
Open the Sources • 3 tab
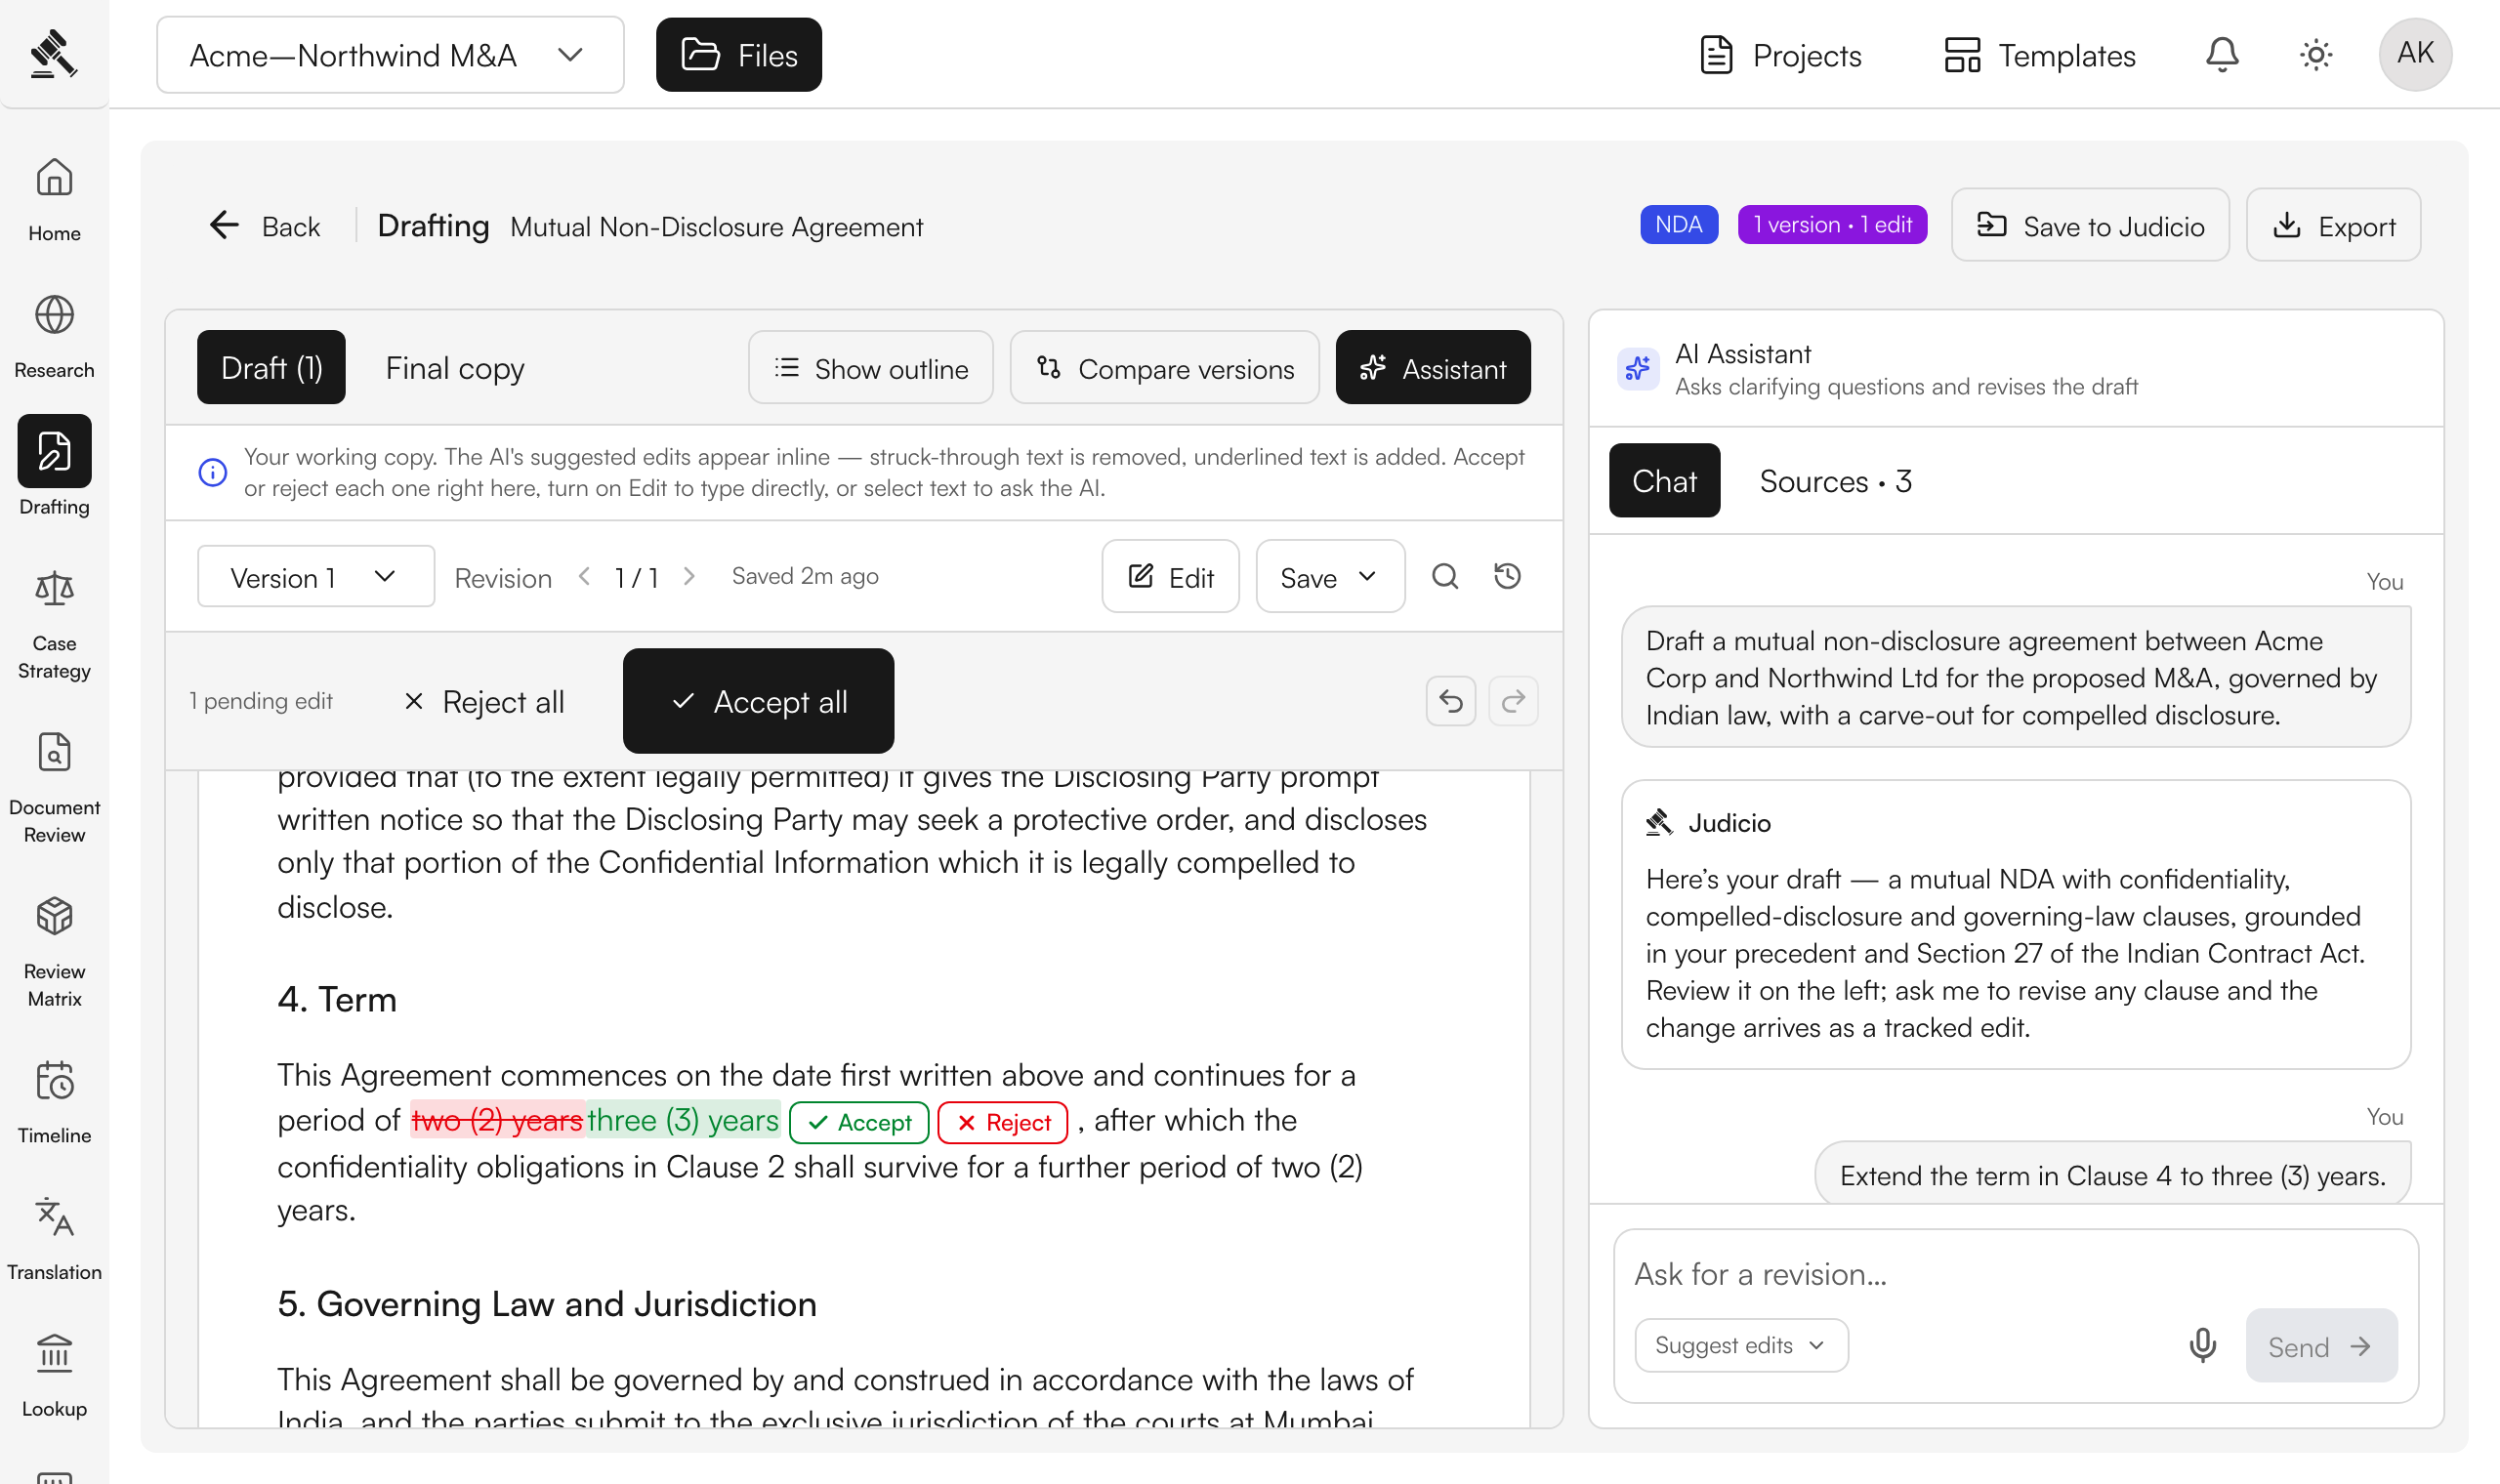[1835, 481]
